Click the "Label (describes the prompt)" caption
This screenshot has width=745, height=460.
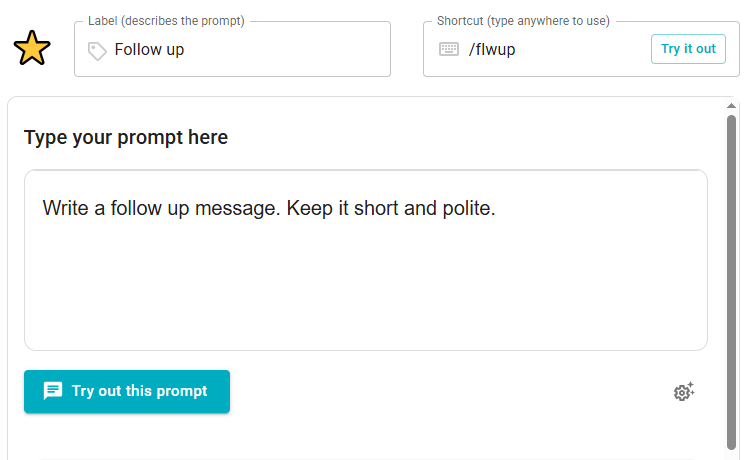166,21
